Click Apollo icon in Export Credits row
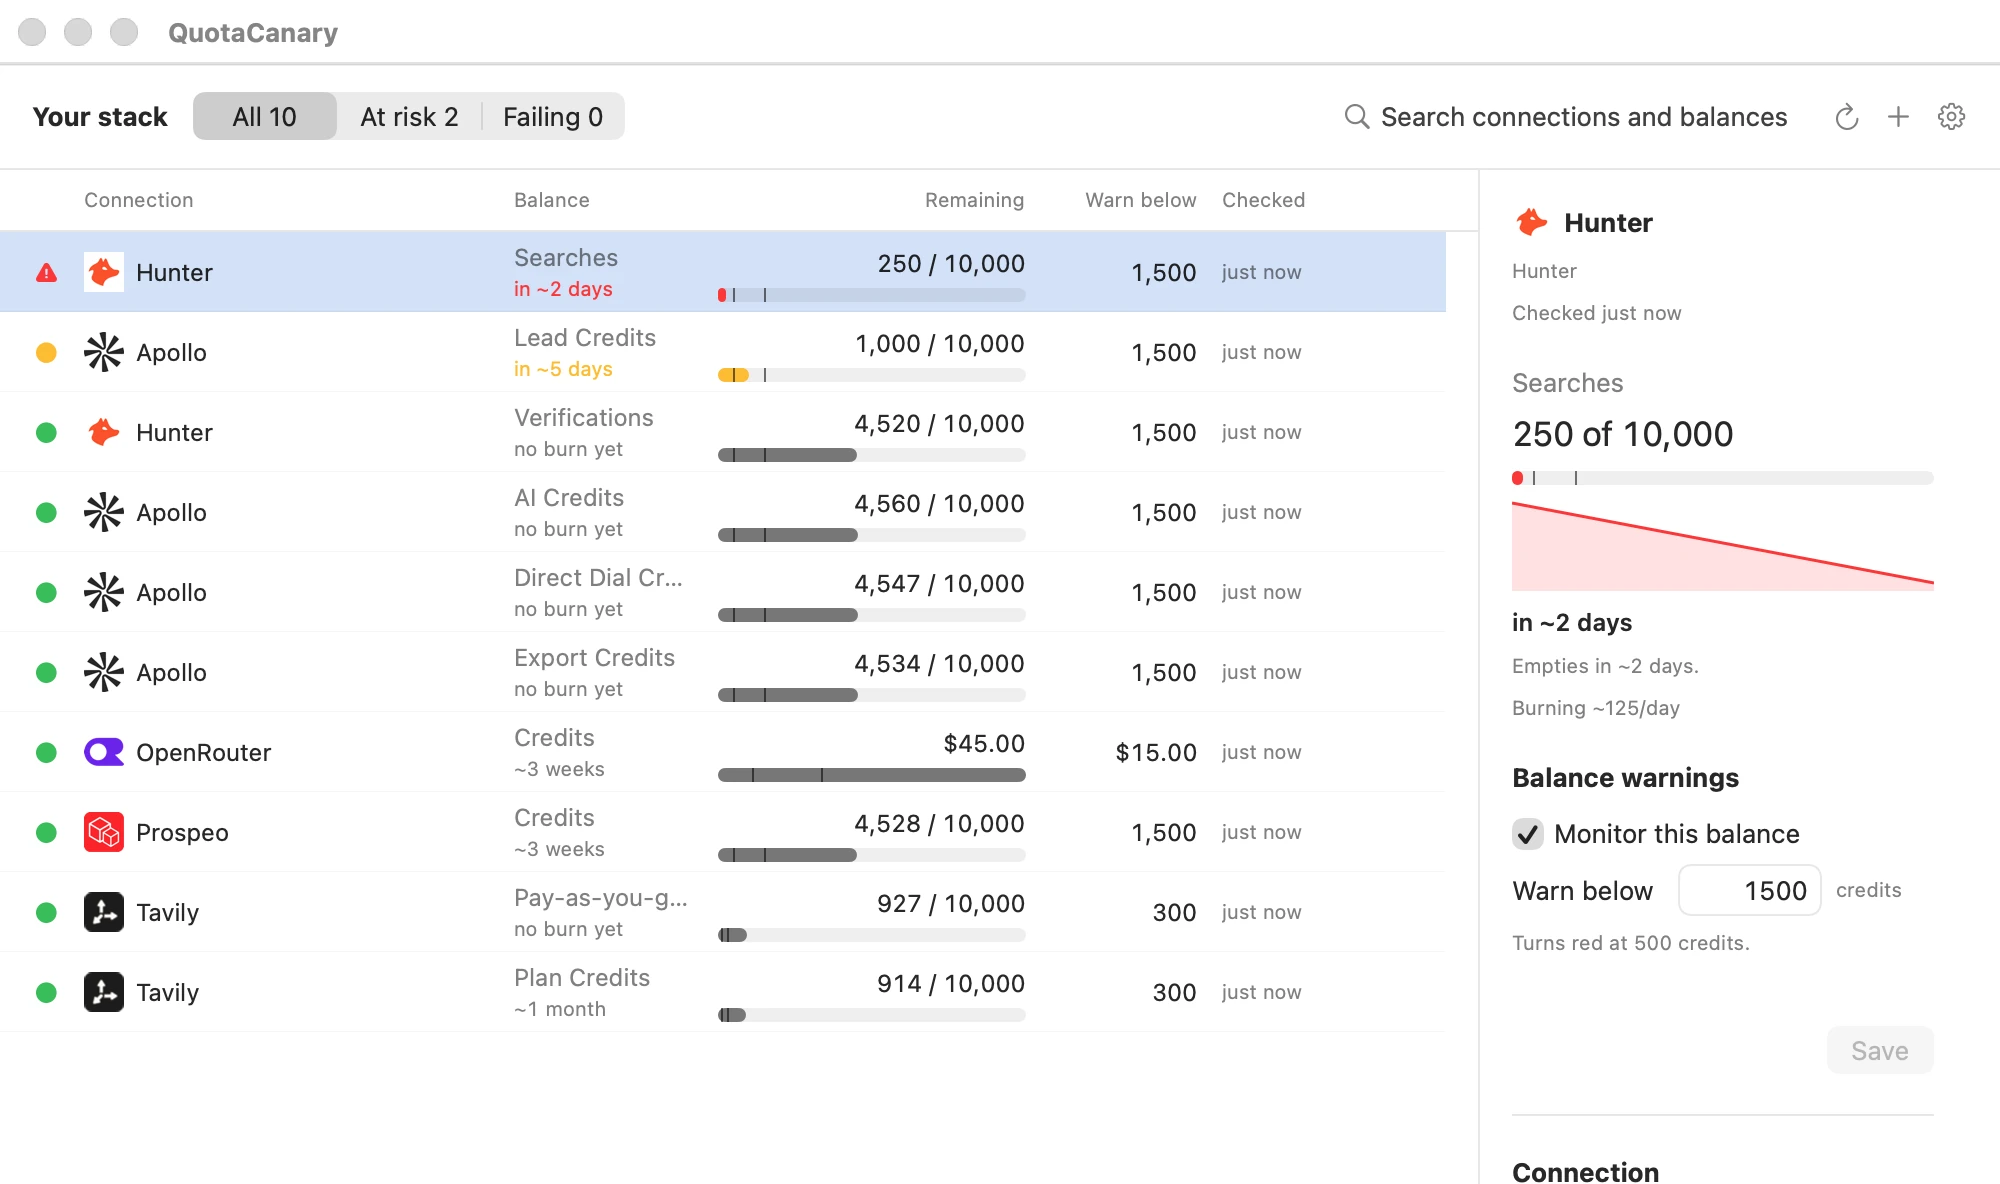 (x=104, y=672)
